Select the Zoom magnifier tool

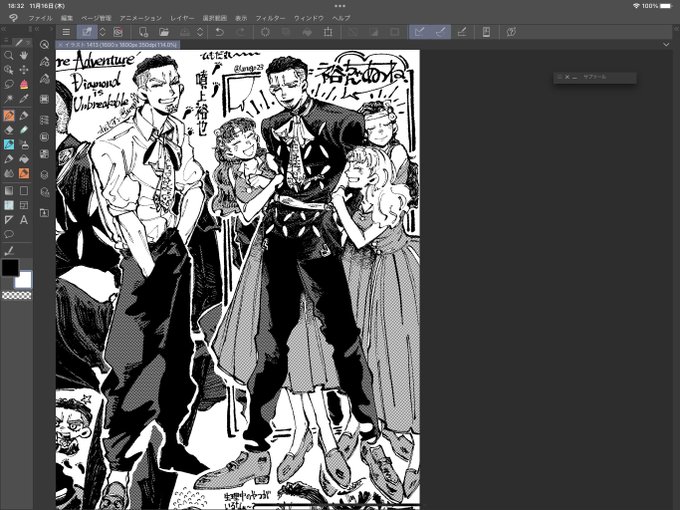click(9, 55)
